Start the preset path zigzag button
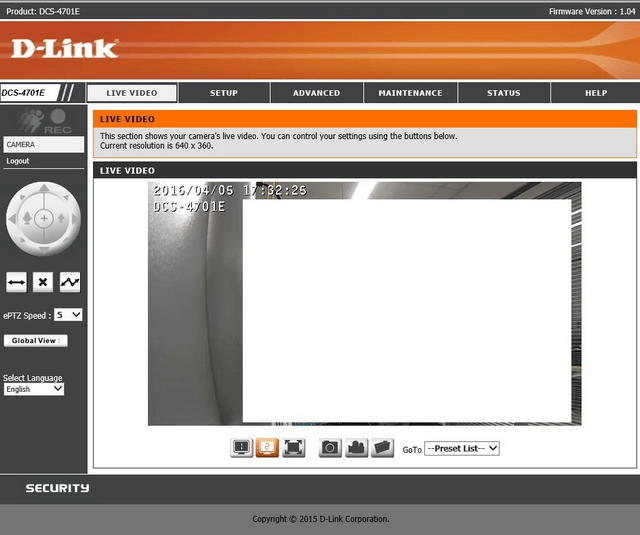 pyautogui.click(x=70, y=282)
